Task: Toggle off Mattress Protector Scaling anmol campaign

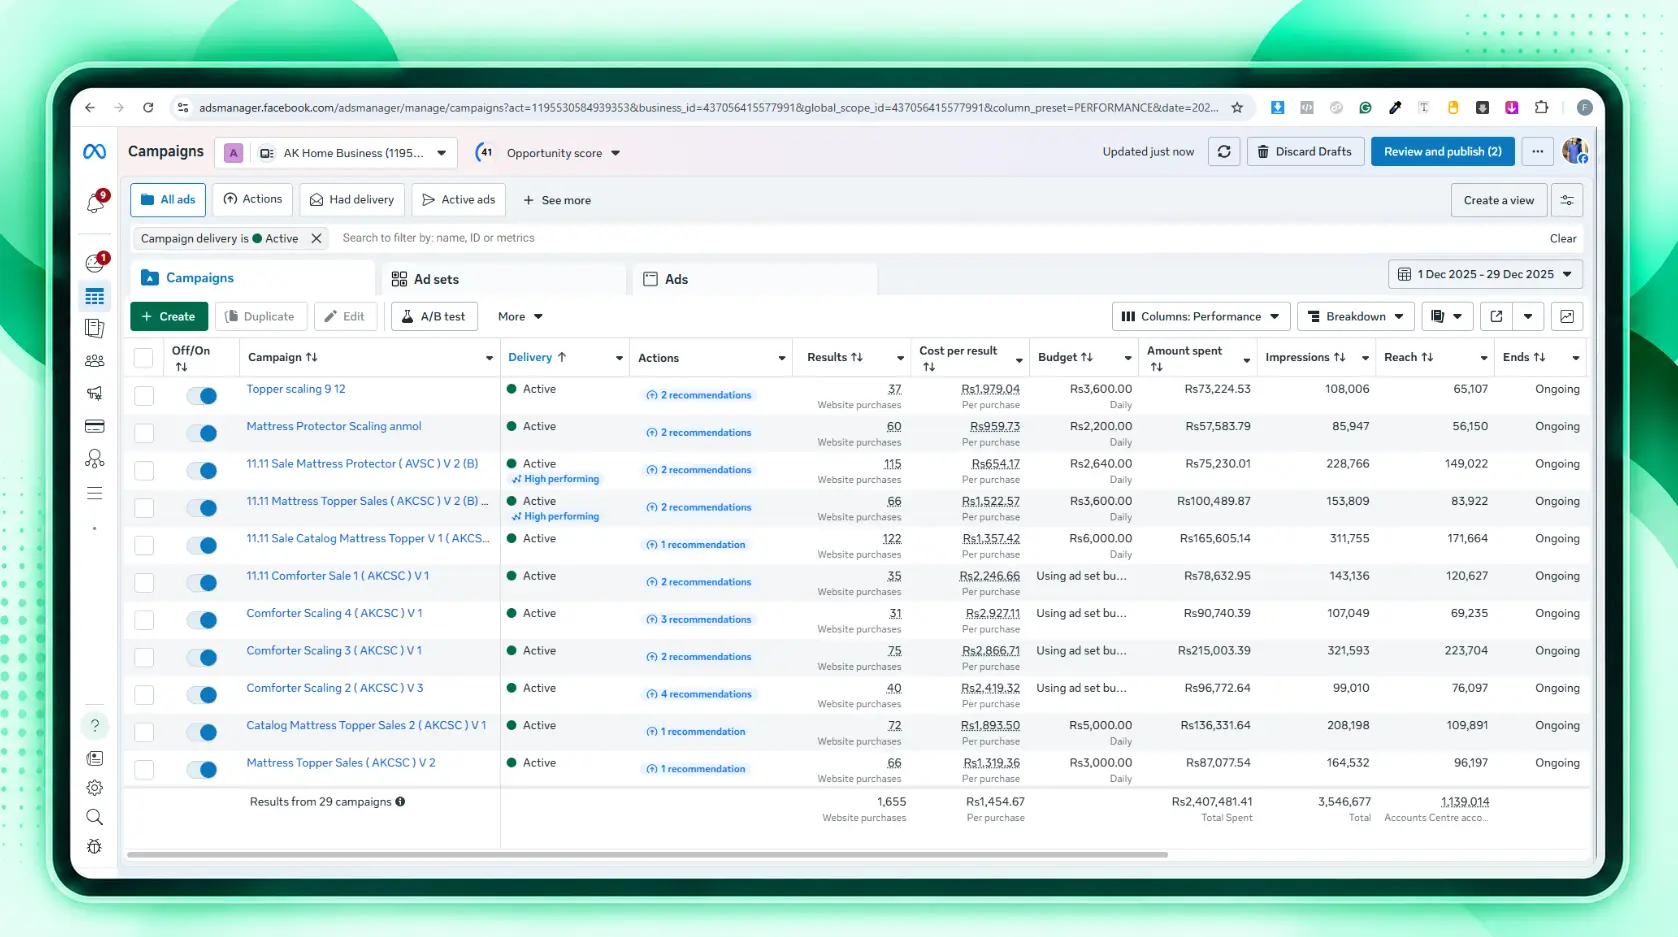Action: tap(202, 433)
